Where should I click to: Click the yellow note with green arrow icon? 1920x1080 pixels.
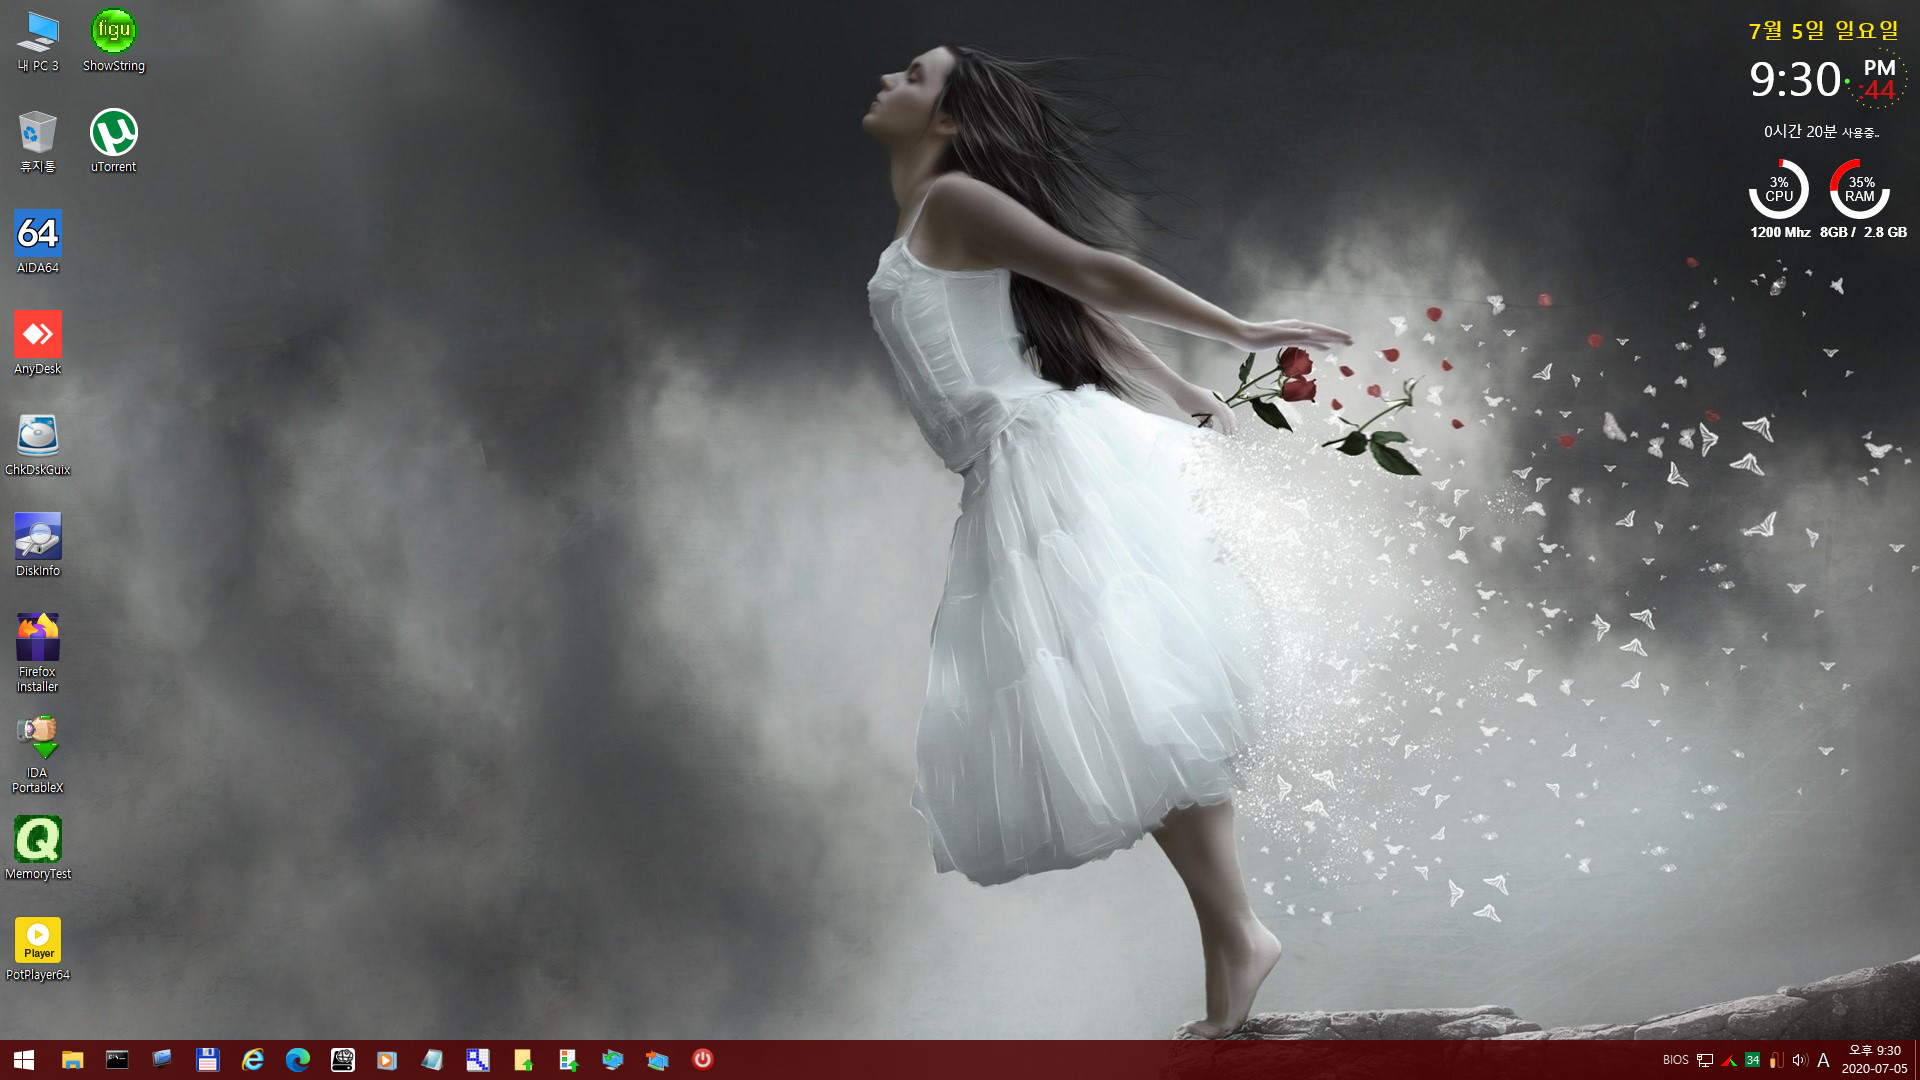(523, 1060)
